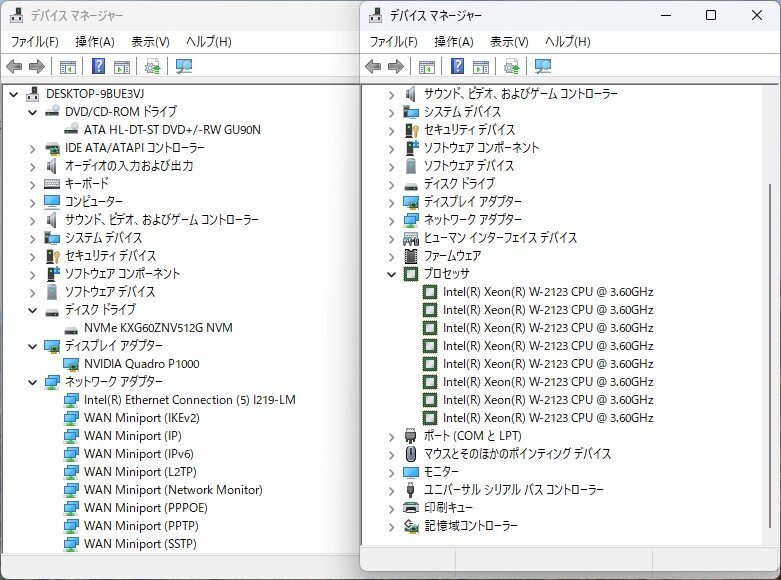The height and width of the screenshot is (580, 781).
Task: Open ファイル(F) menu in right window
Action: pos(393,41)
